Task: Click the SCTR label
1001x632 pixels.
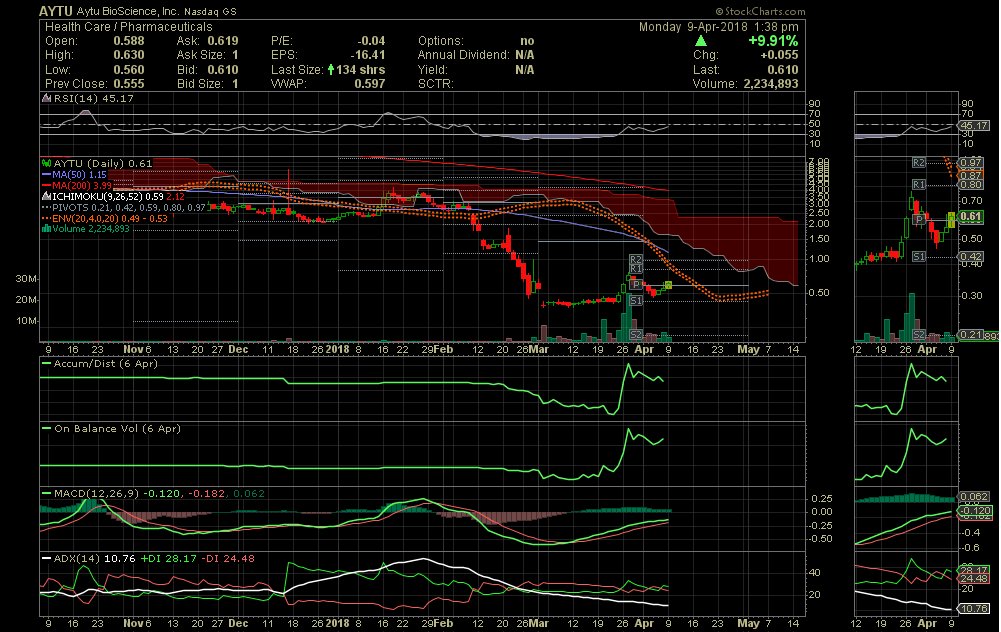Action: [x=435, y=84]
